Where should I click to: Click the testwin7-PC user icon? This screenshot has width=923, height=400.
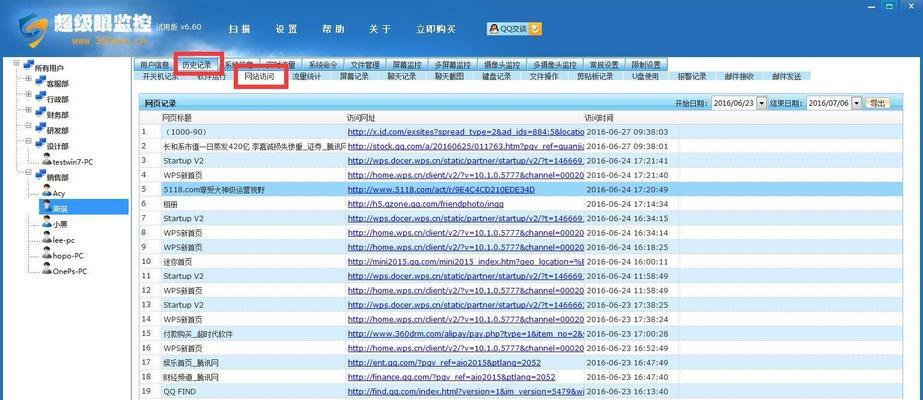[47, 159]
